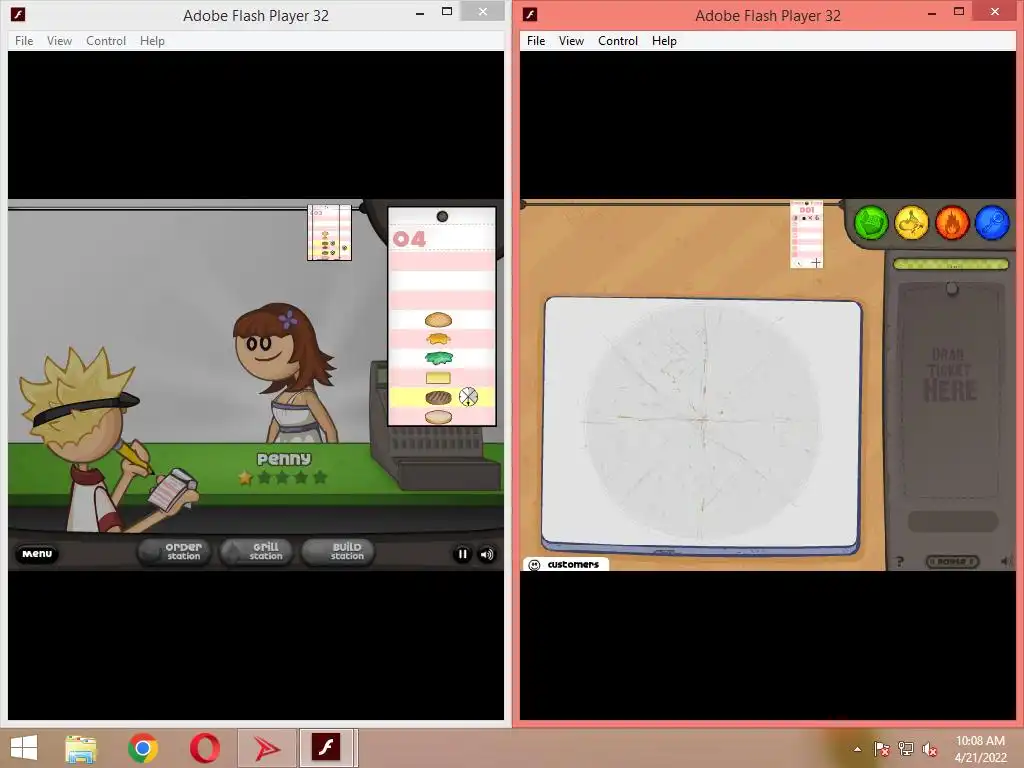Go to the orange flame Baking Station
Image resolution: width=1024 pixels, height=768 pixels.
[x=952, y=223]
